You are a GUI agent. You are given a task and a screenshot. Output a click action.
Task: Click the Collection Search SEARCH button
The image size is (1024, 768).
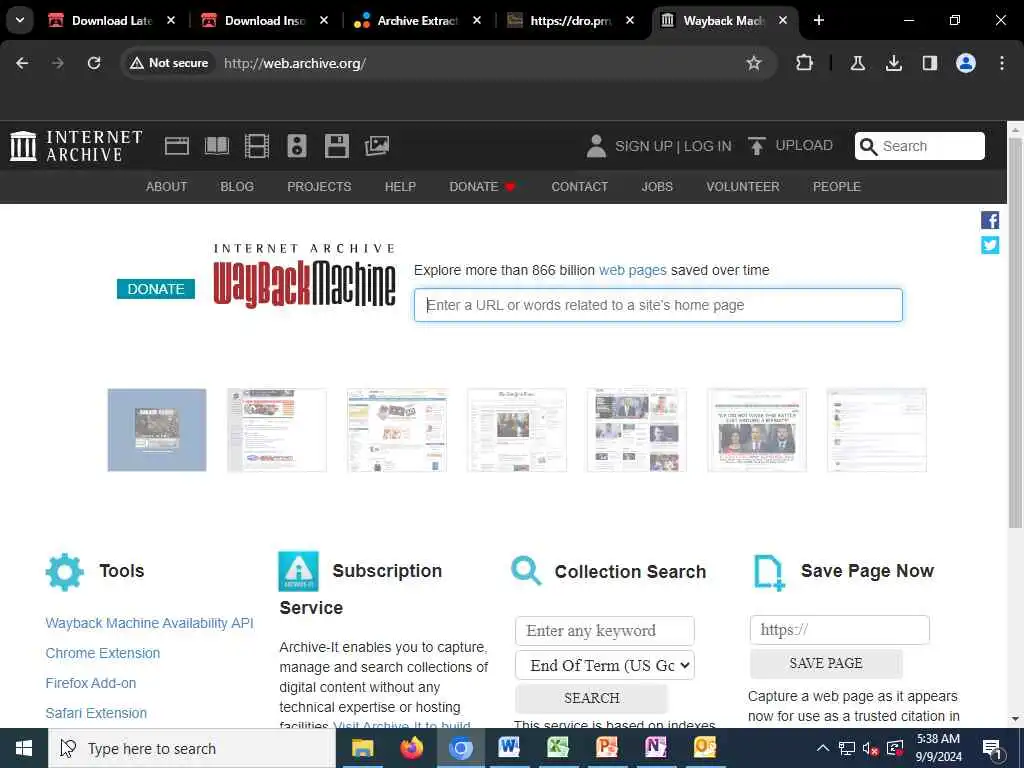point(592,698)
